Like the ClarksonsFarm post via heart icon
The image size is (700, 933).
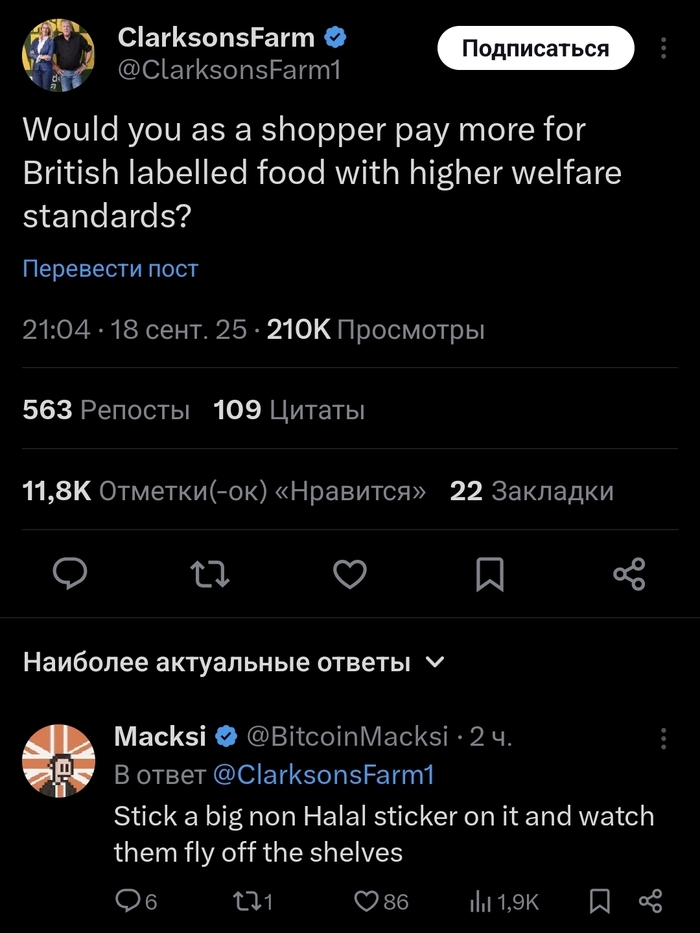coord(349,574)
